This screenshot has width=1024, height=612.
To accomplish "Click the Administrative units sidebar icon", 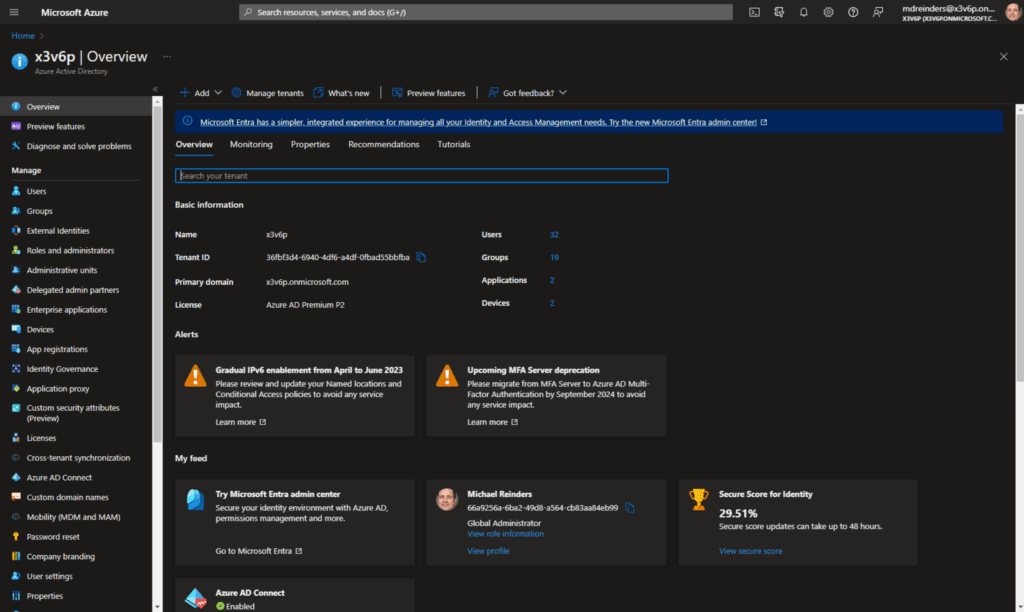I will pos(16,270).
